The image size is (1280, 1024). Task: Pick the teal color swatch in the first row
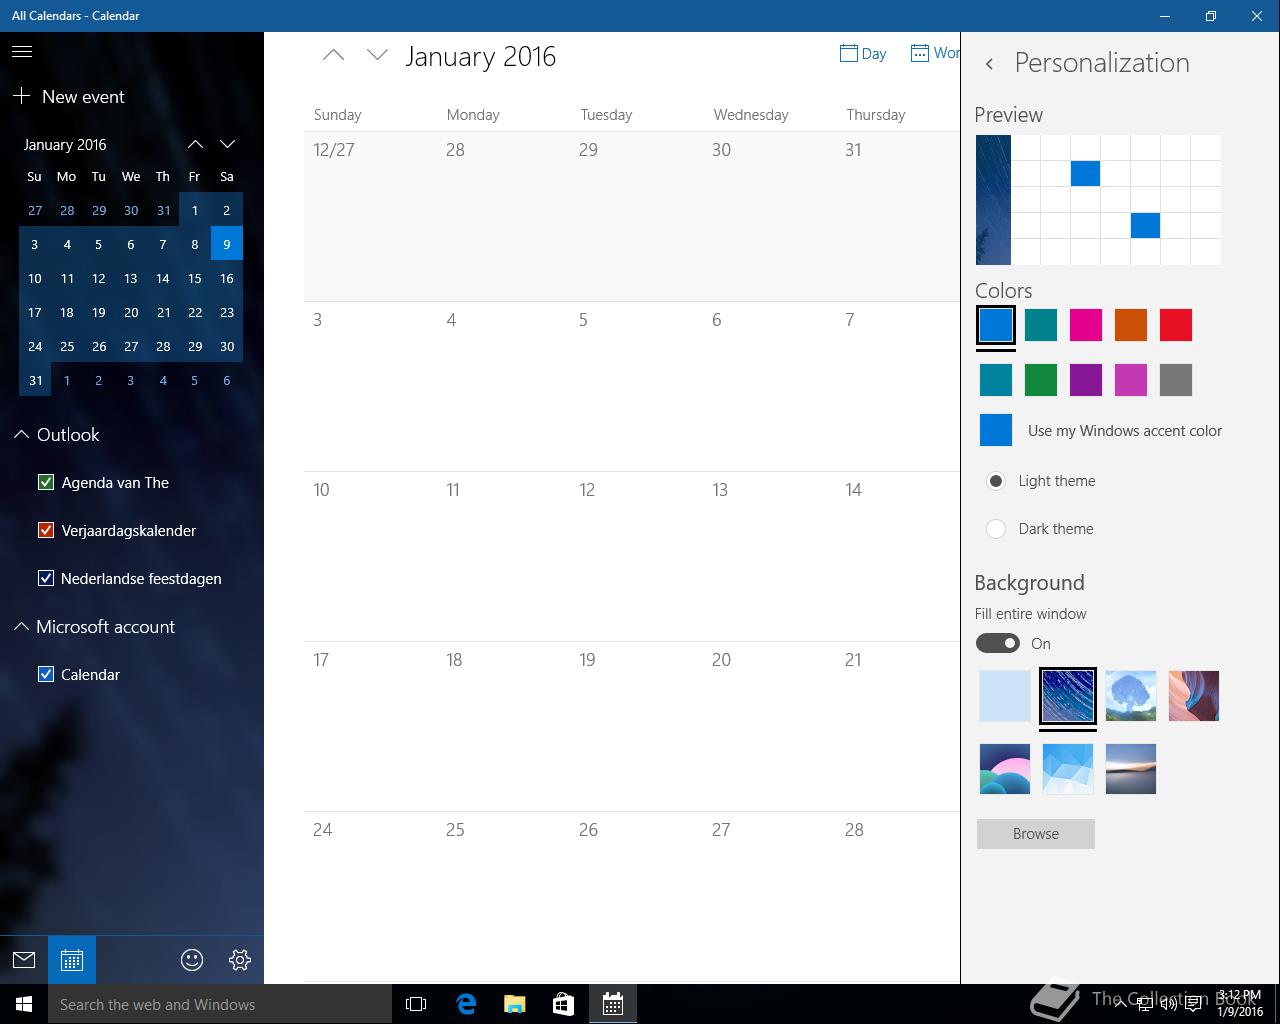point(1041,325)
